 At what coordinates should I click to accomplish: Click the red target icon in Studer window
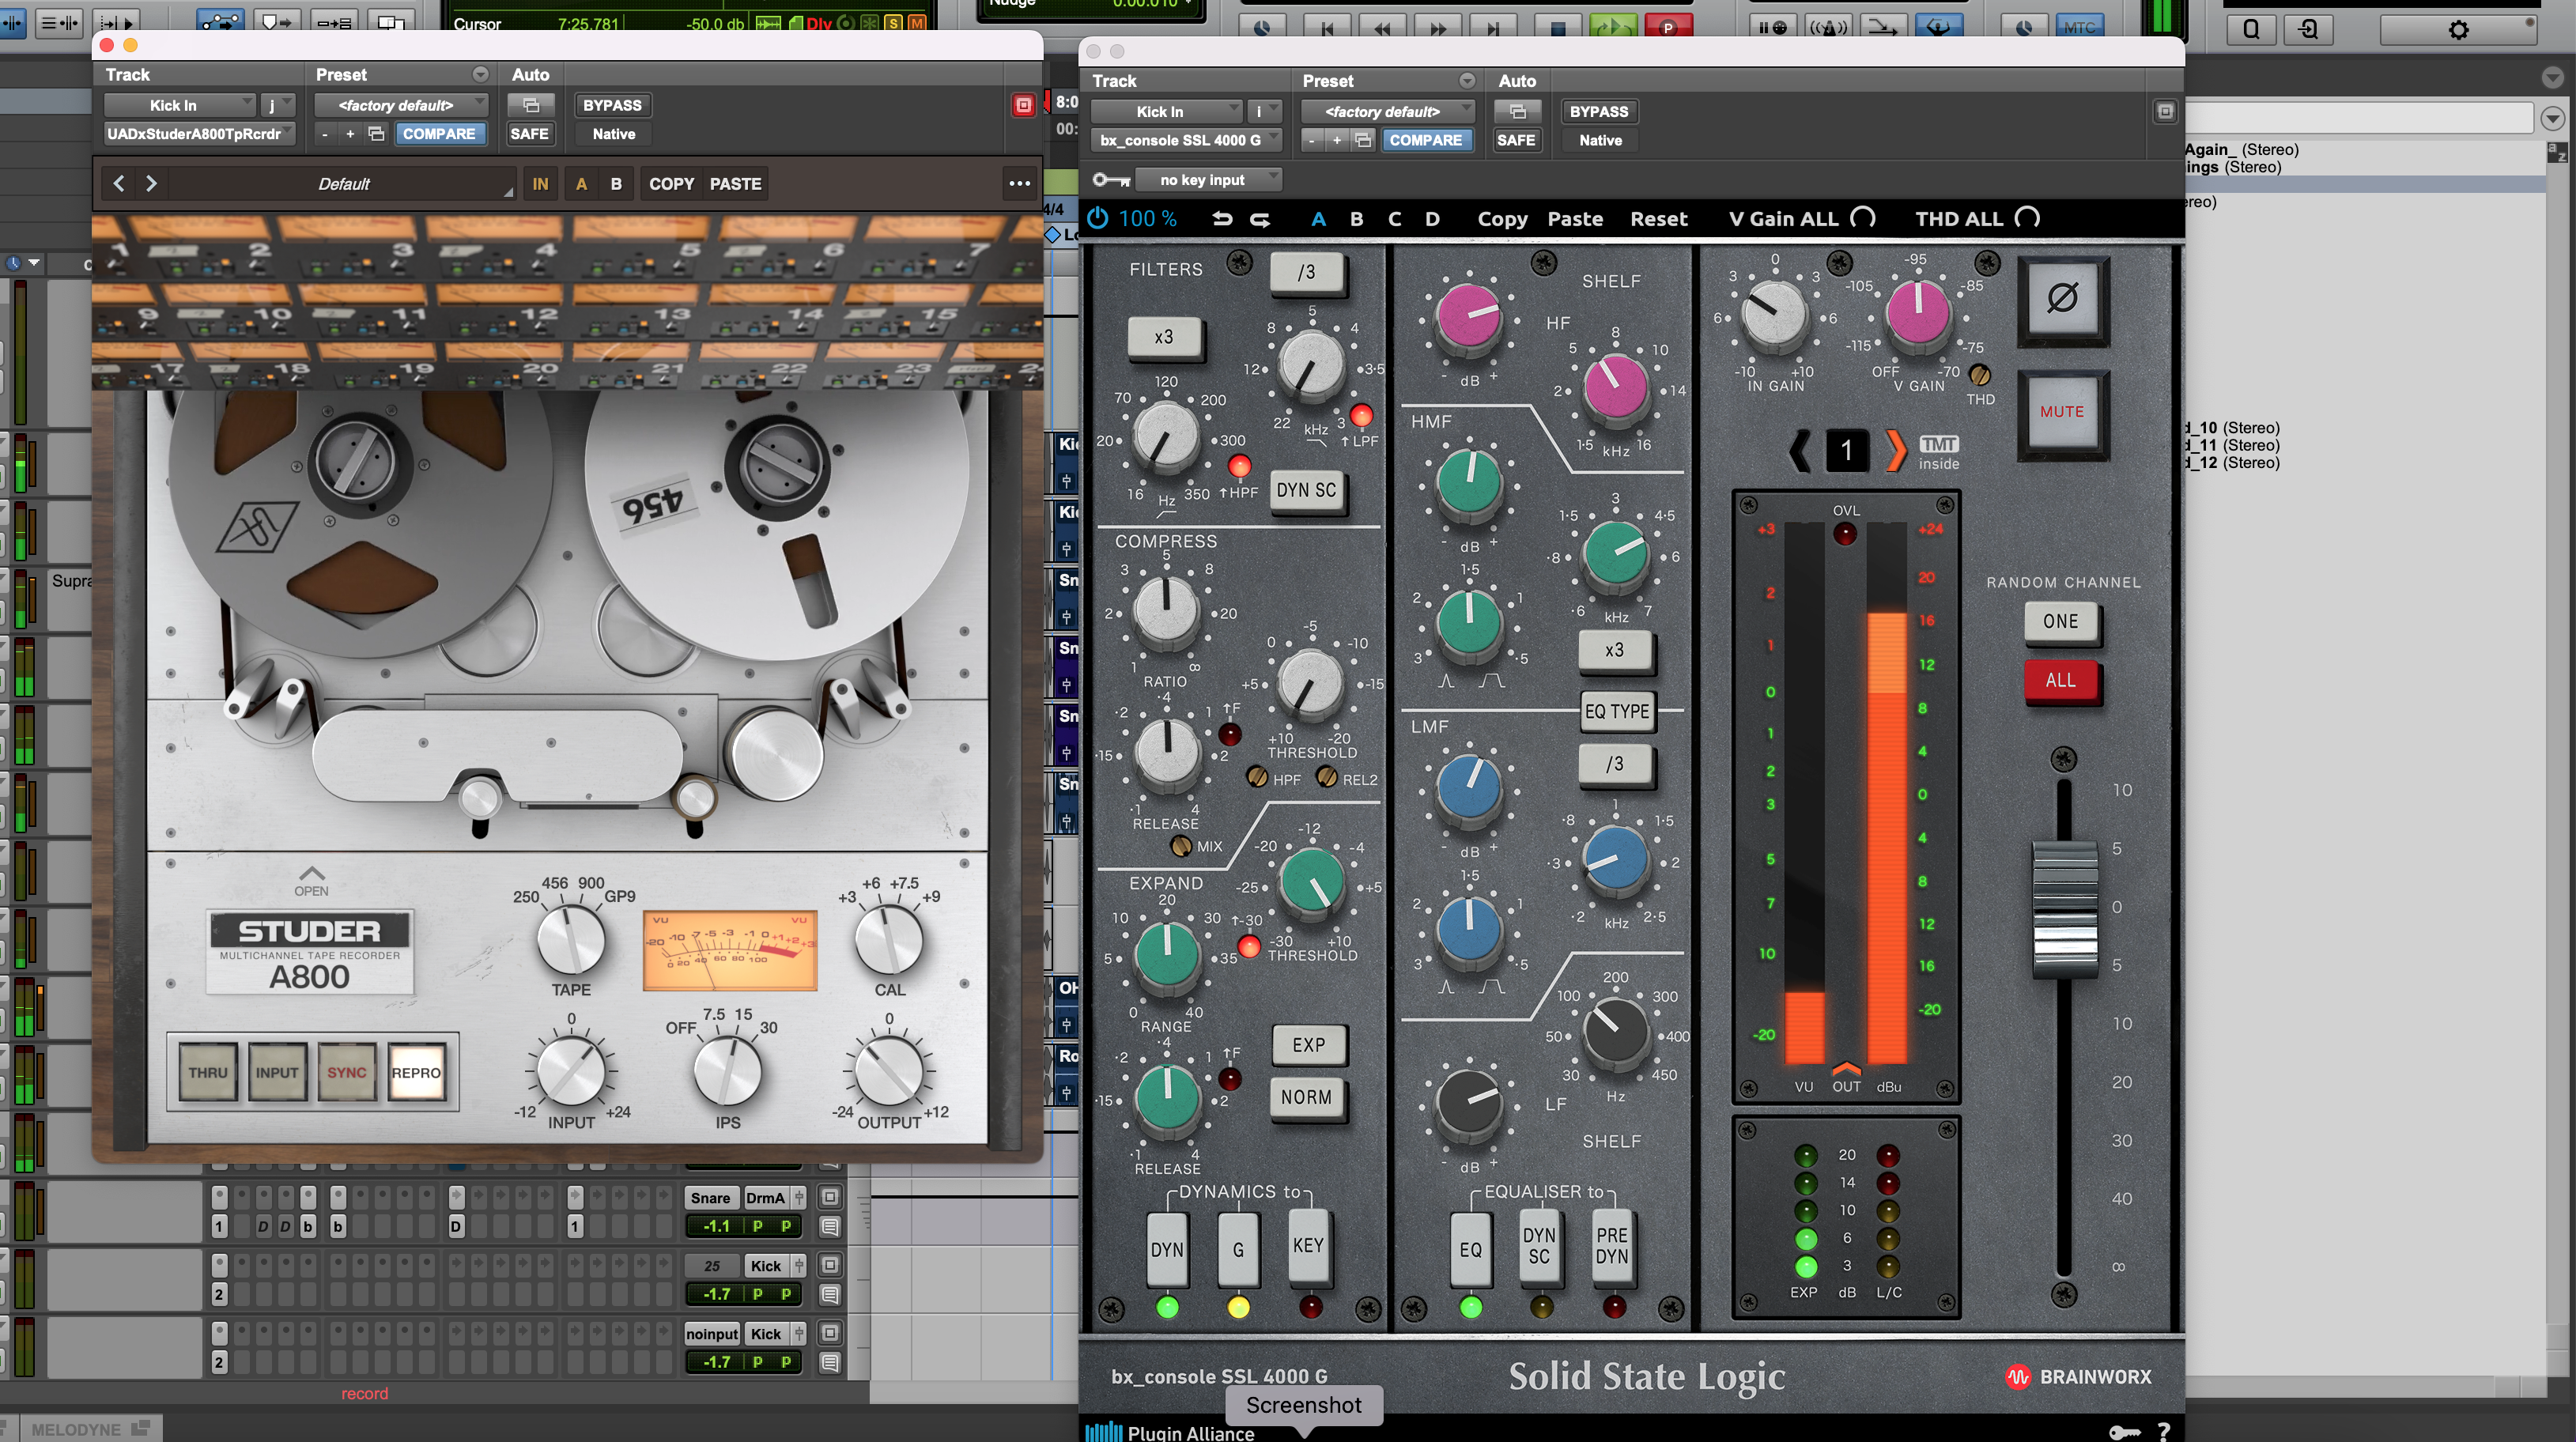click(1023, 105)
